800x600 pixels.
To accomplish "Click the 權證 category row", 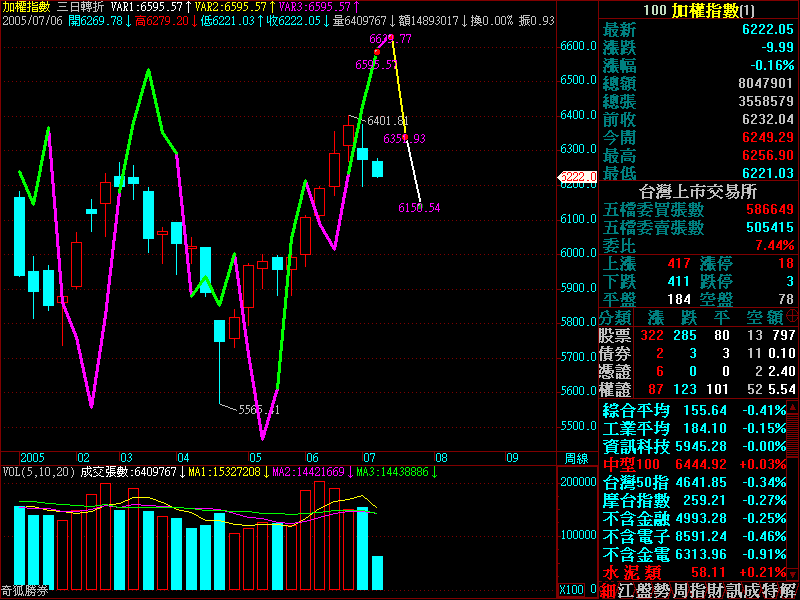I will pos(698,389).
